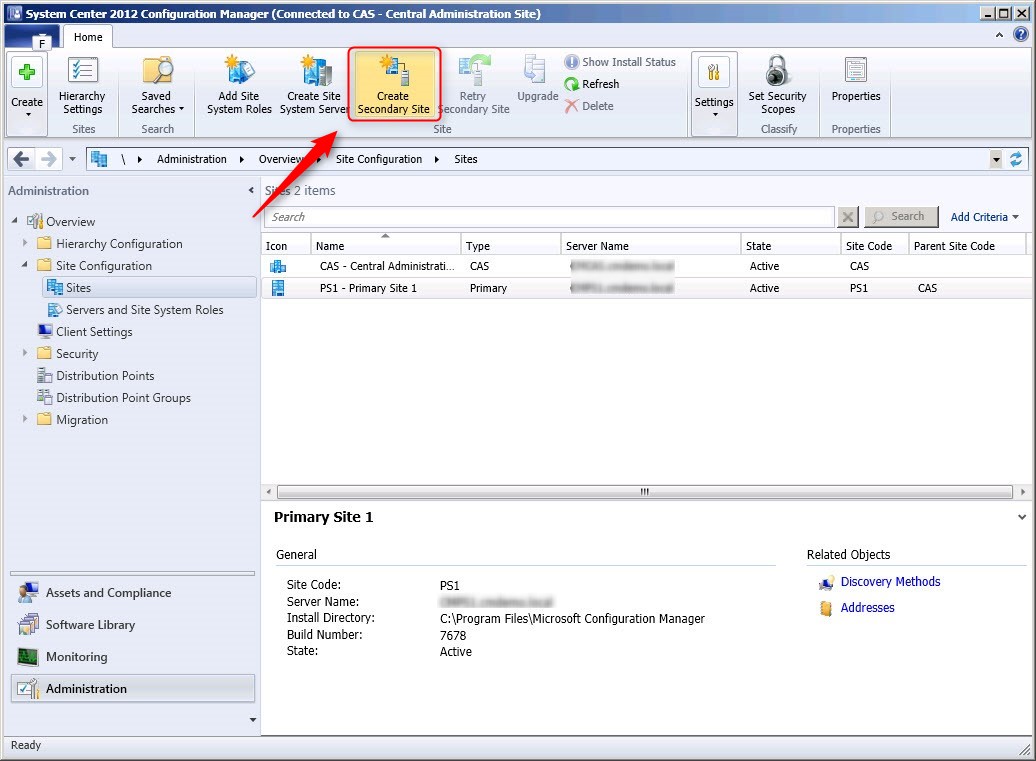Open Hierarchy Settings in the ribbon
Viewport: 1036px width, 761px height.
83,86
